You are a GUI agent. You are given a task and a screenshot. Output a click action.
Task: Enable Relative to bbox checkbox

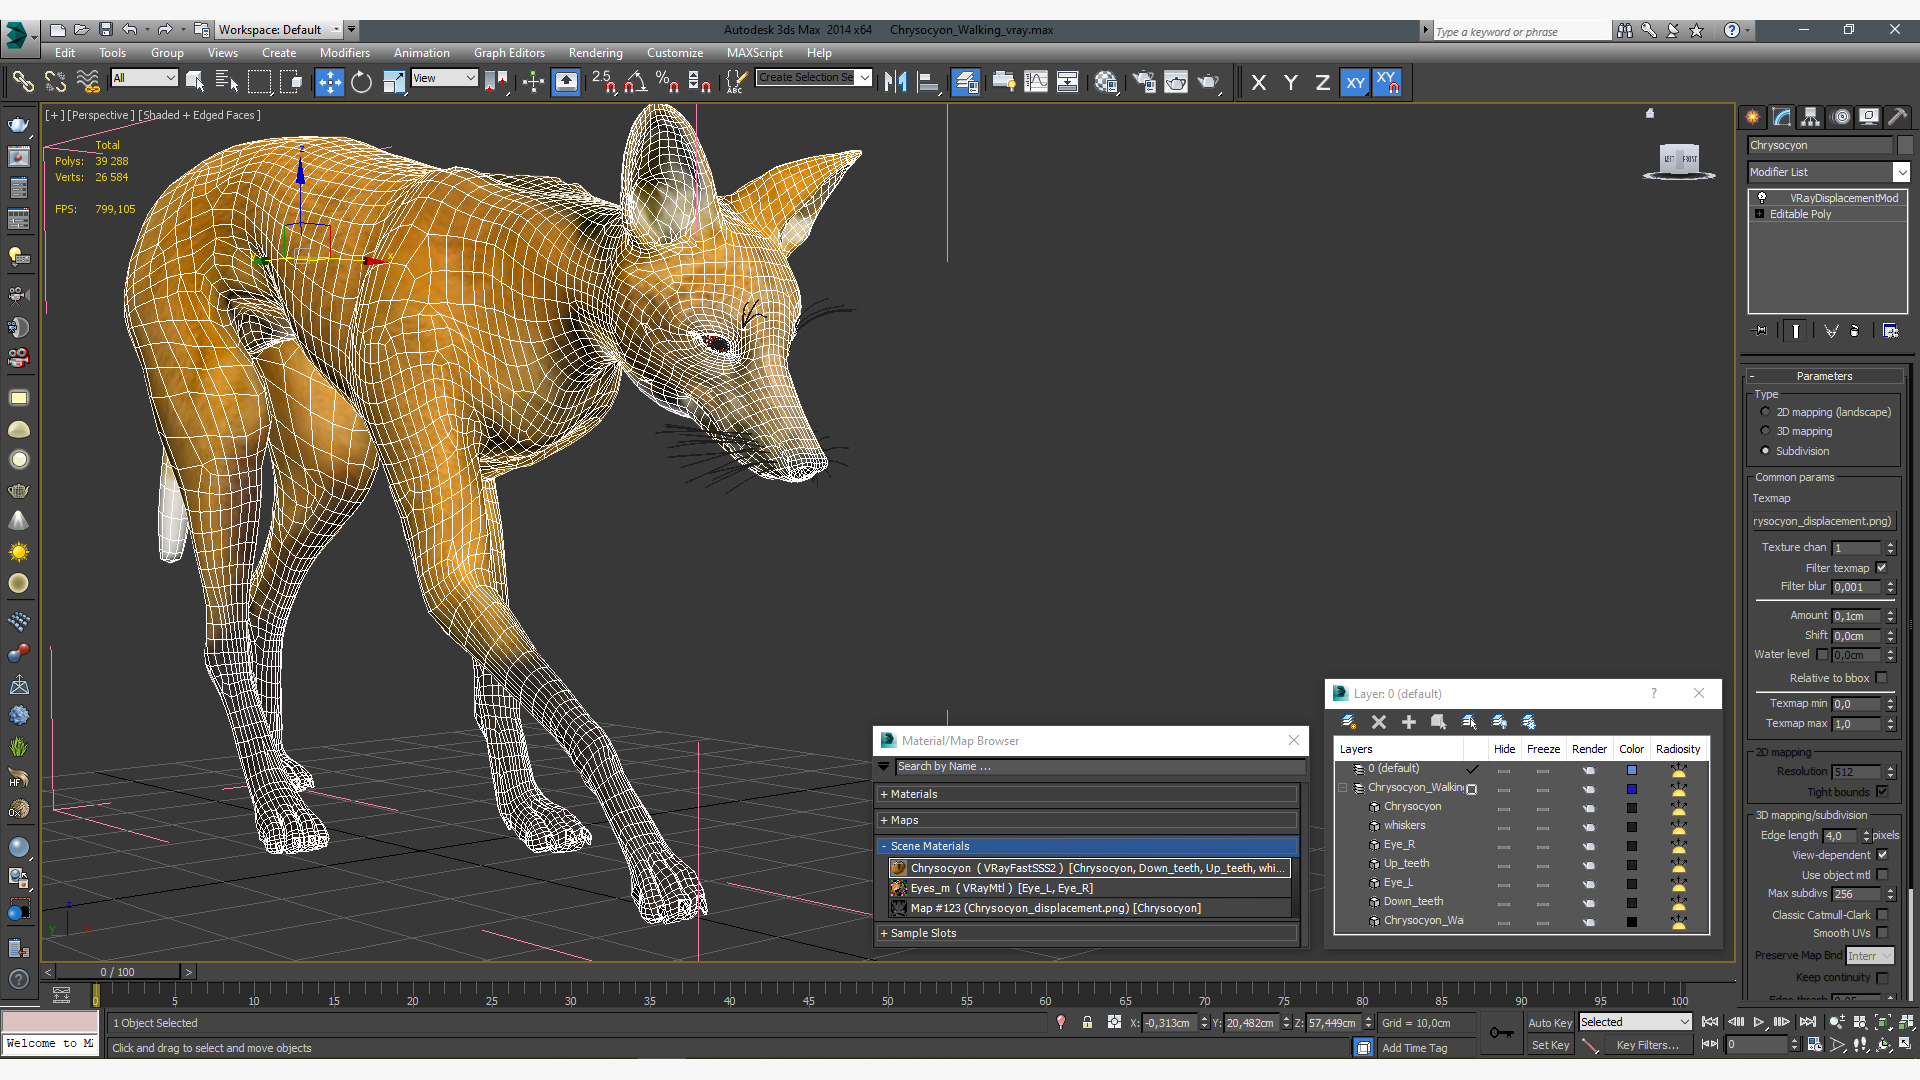1881,678
